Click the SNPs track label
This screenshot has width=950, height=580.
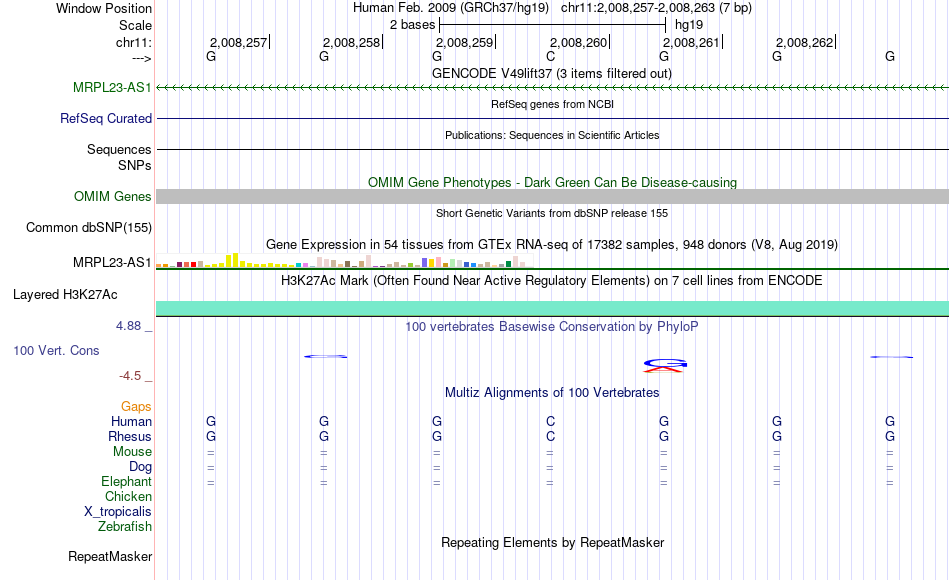(135, 165)
